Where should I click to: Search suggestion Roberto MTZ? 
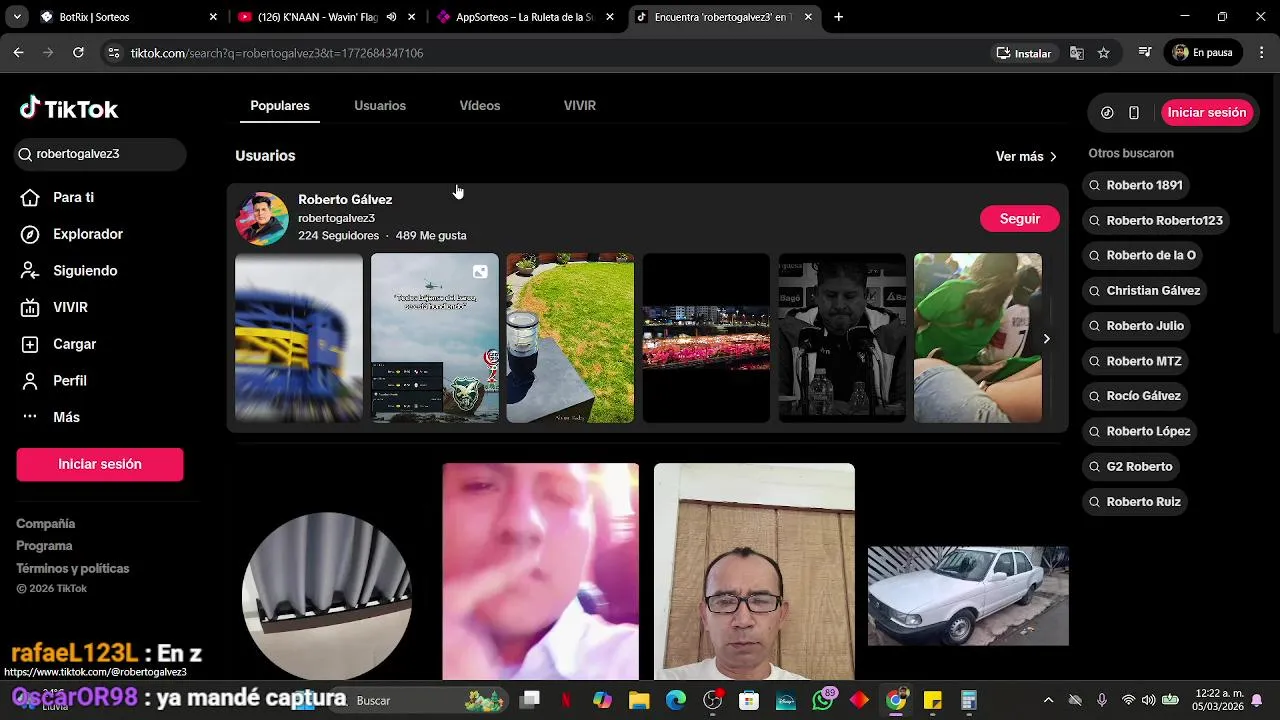1135,361
